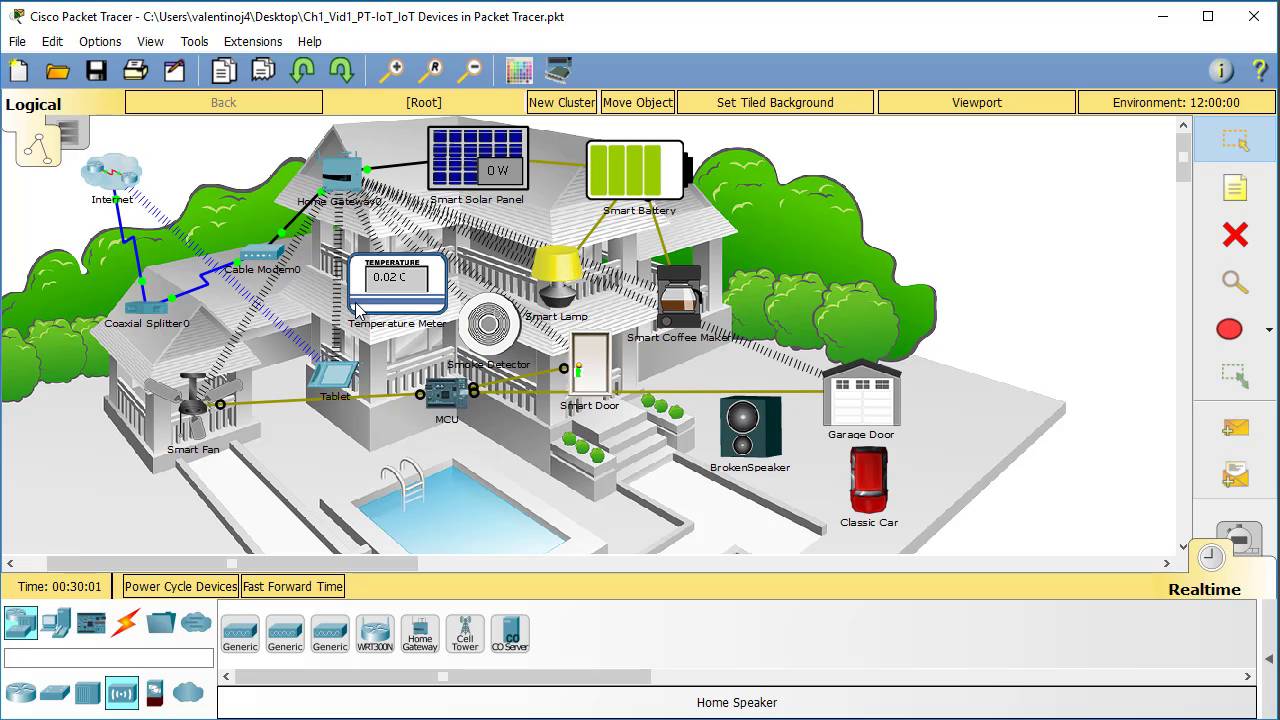This screenshot has height=720, width=1280.
Task: Open the [Root] cluster navigation
Action: click(424, 102)
